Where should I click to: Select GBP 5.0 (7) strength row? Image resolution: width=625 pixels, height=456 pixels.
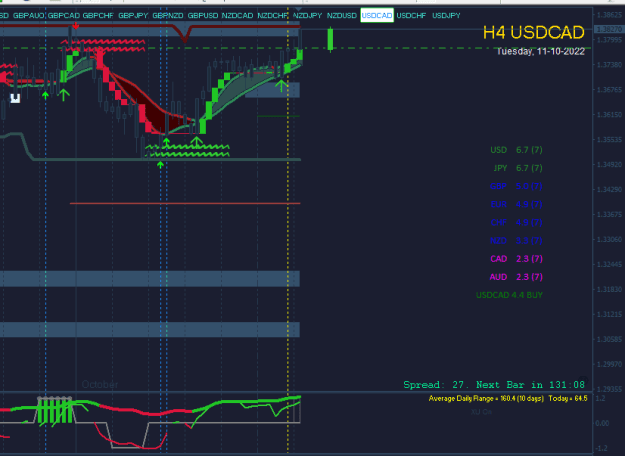517,186
